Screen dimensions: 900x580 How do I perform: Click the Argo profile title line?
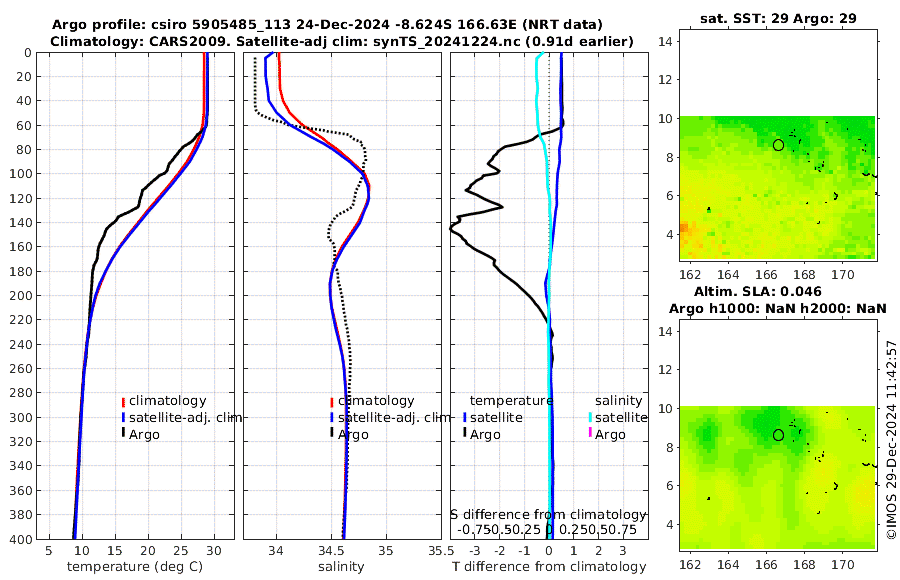coord(327,25)
